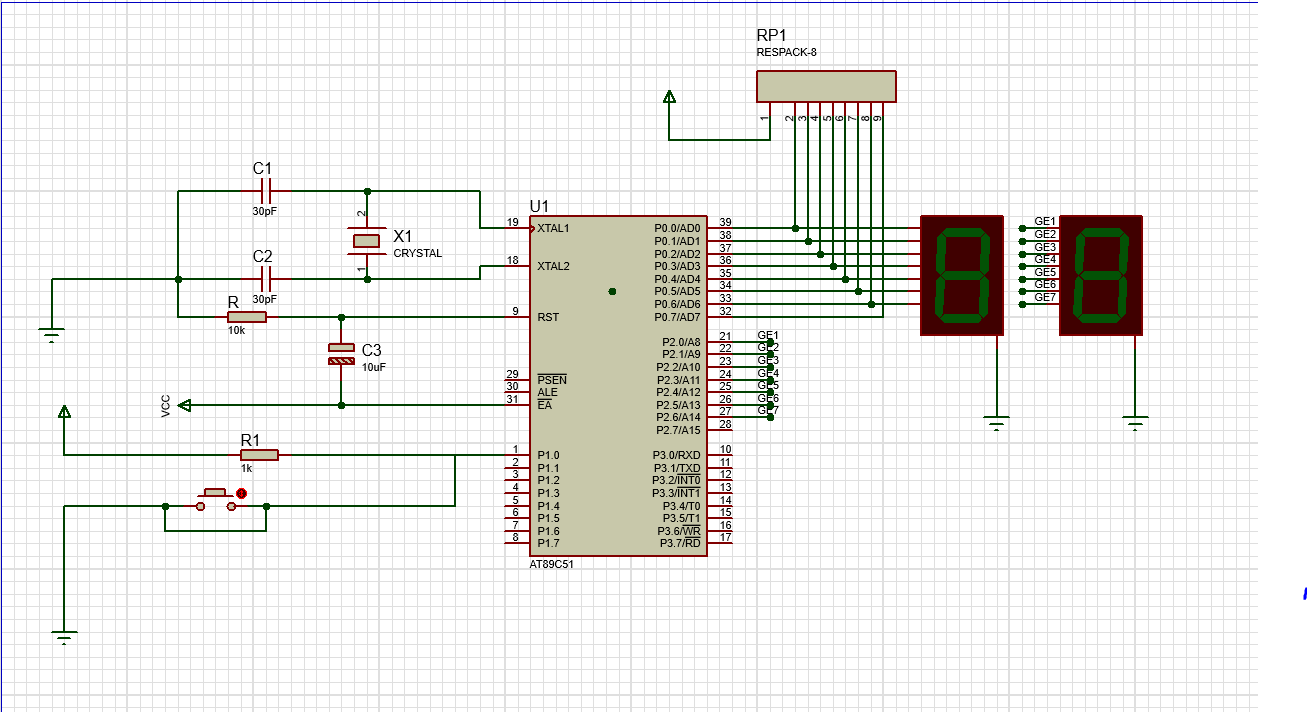
Task: Click the RST pin label
Action: click(548, 317)
